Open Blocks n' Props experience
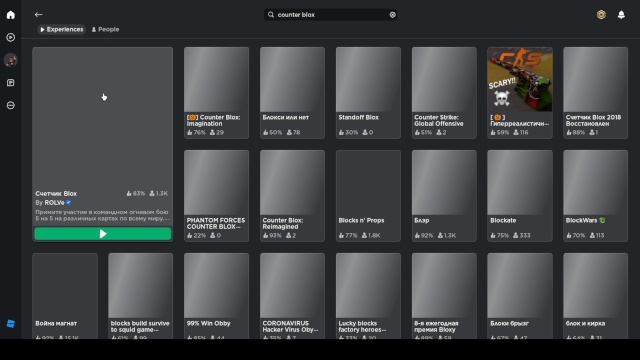Screen dimensions: 640x360 coord(368,196)
